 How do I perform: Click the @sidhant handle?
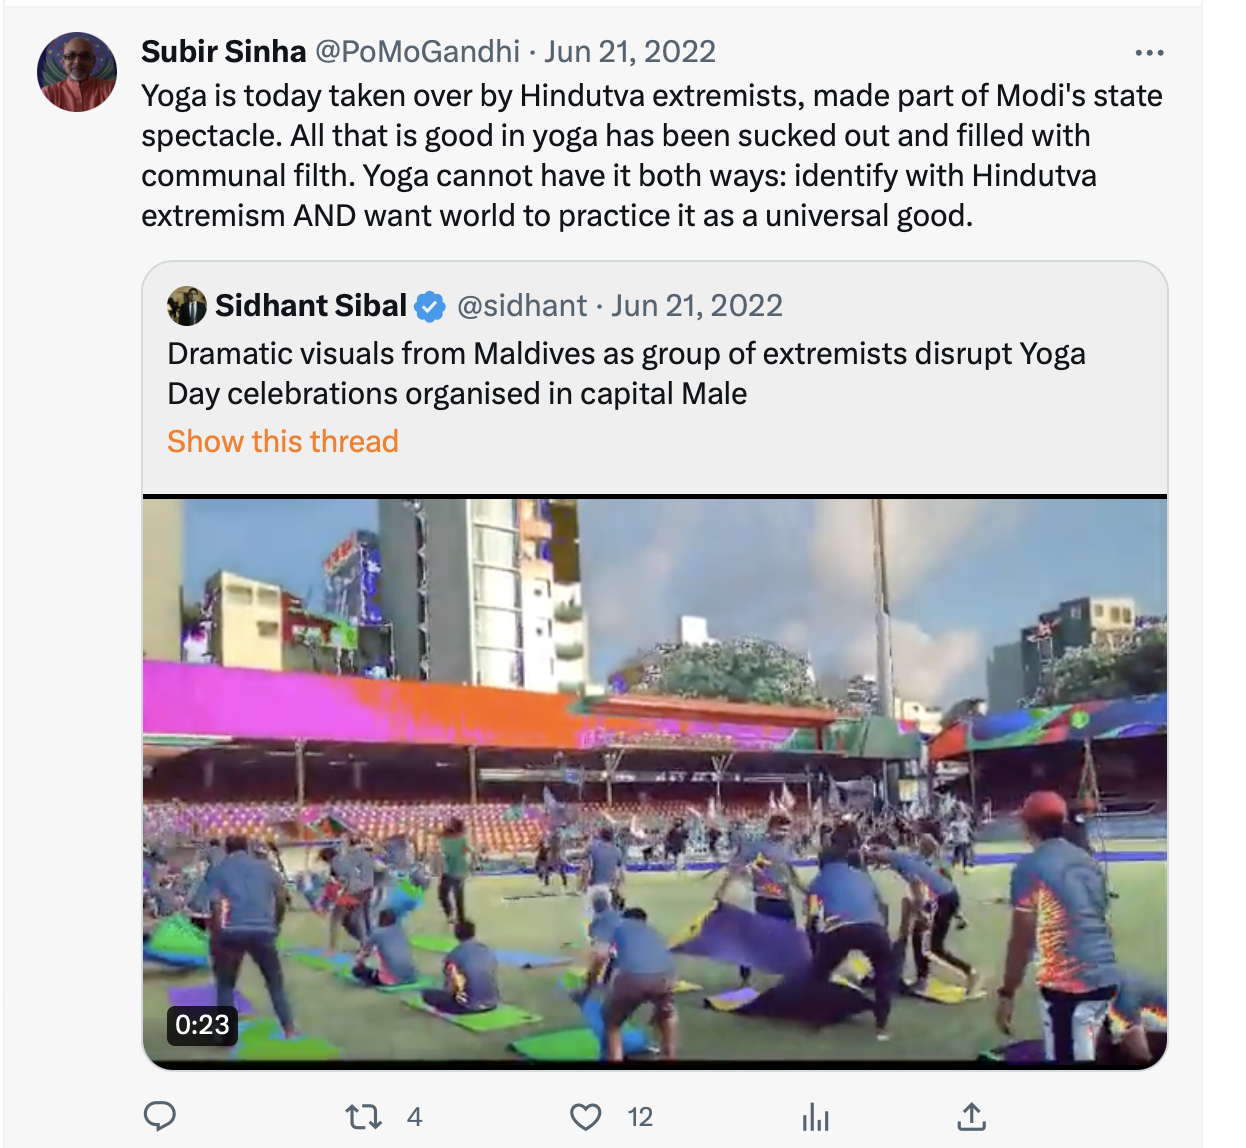(x=522, y=306)
